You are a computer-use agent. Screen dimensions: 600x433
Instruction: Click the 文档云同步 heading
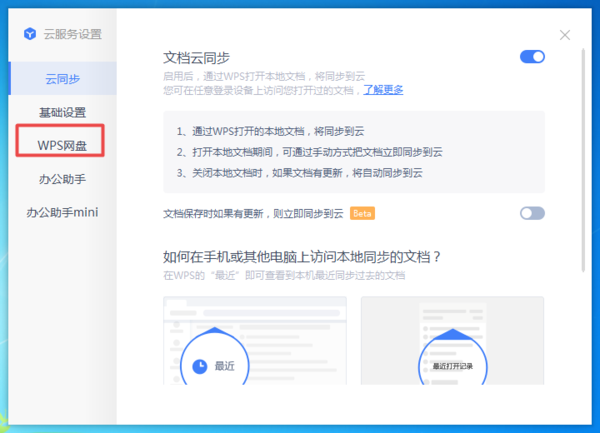coord(196,58)
